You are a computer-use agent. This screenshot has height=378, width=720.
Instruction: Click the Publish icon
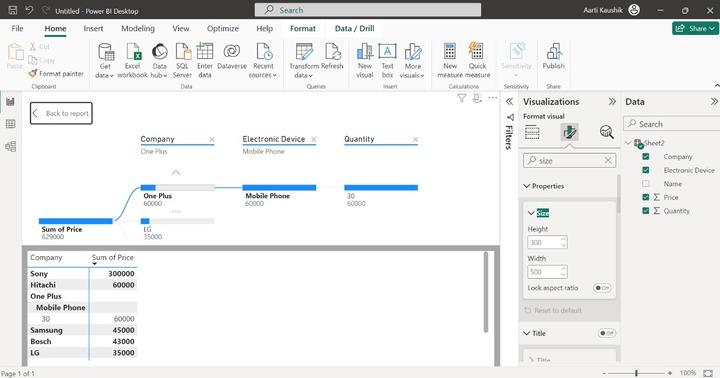pos(554,52)
